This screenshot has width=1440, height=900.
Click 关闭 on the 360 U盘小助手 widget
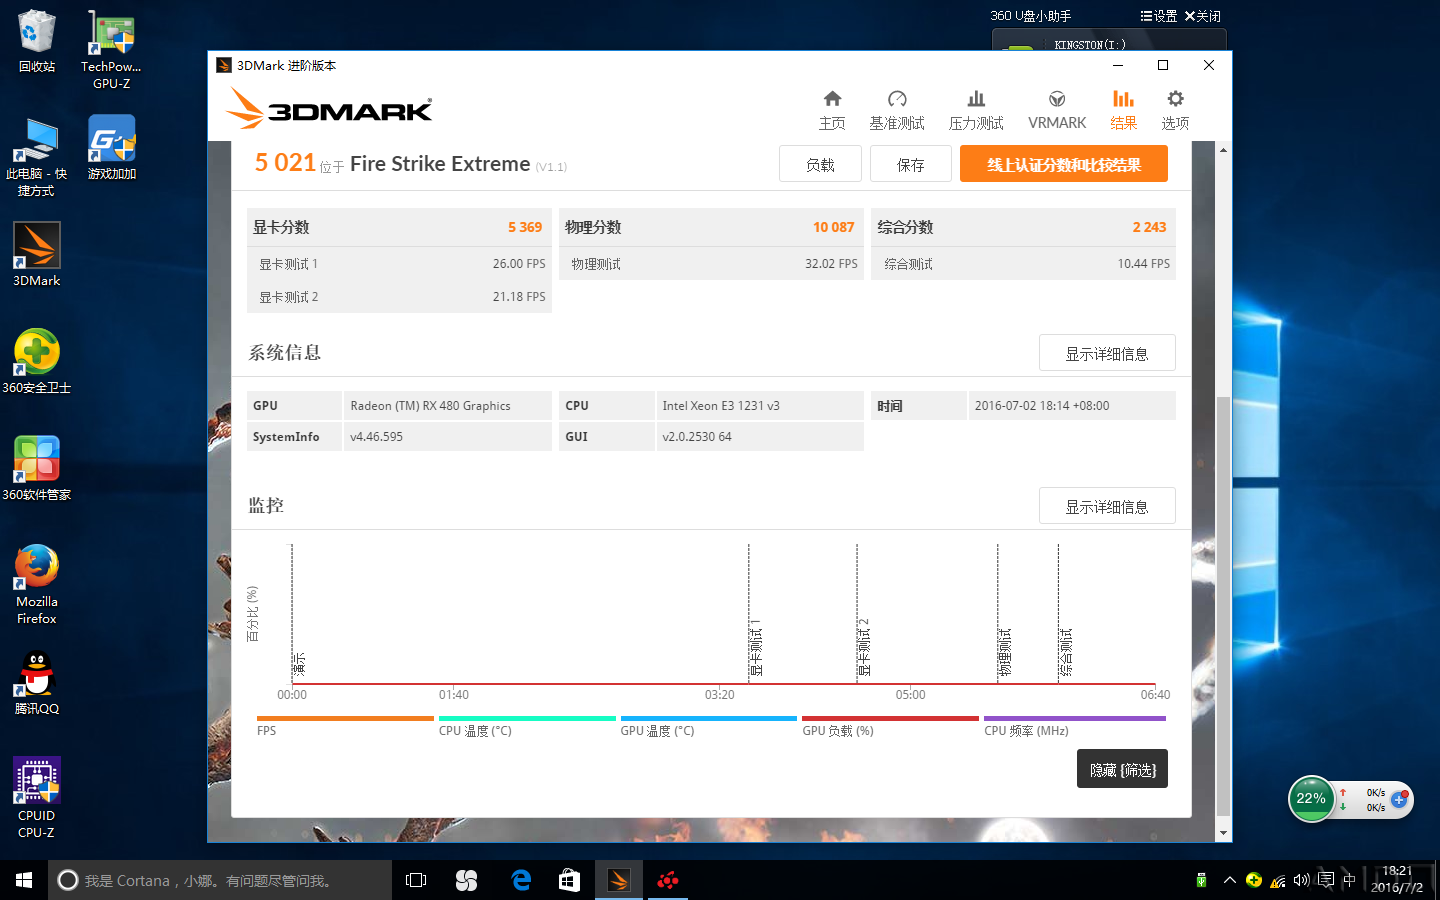pyautogui.click(x=1203, y=16)
